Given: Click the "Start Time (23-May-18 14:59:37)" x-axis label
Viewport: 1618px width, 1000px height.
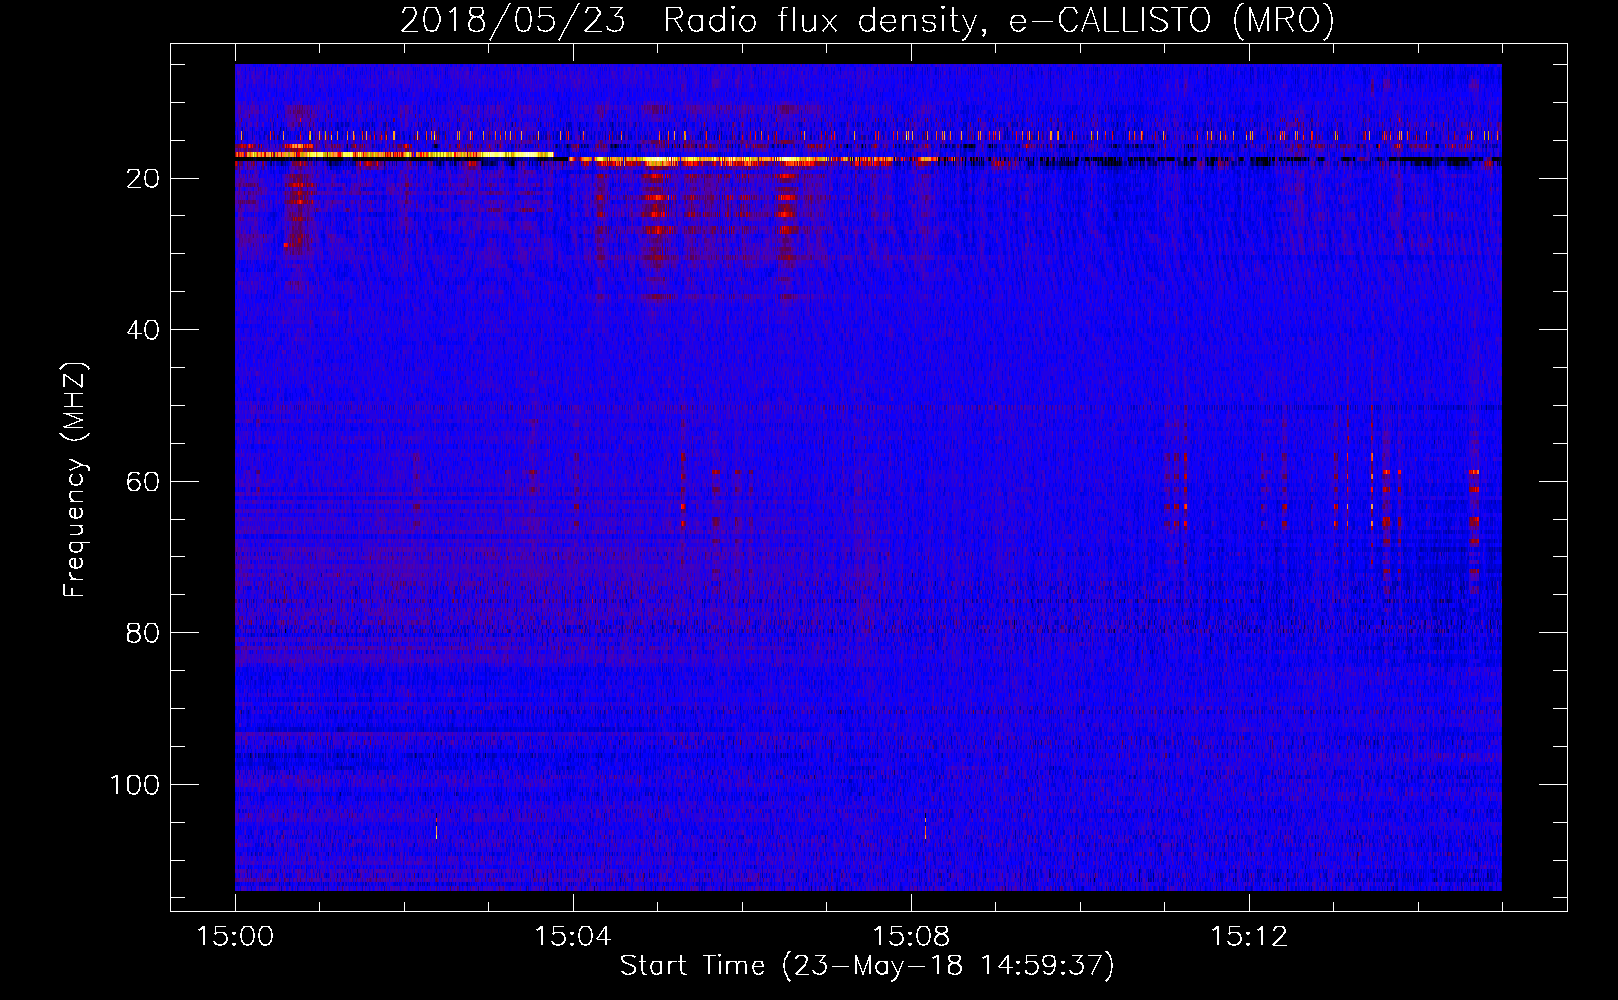Looking at the screenshot, I should pos(867,966).
